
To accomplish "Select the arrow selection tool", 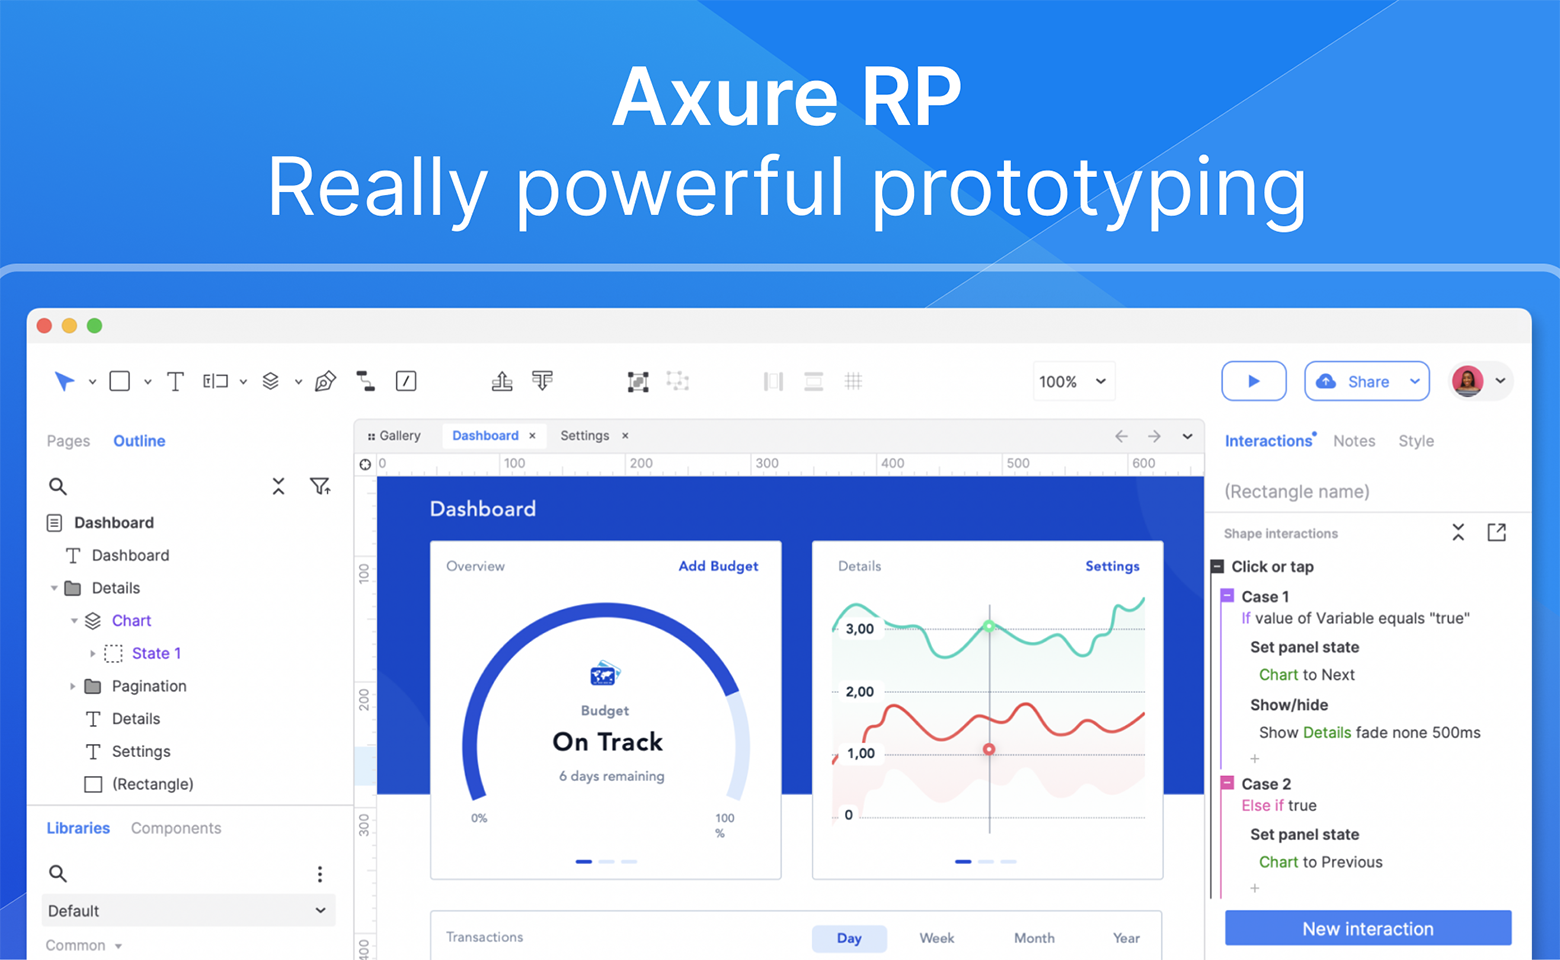I will click(x=64, y=381).
